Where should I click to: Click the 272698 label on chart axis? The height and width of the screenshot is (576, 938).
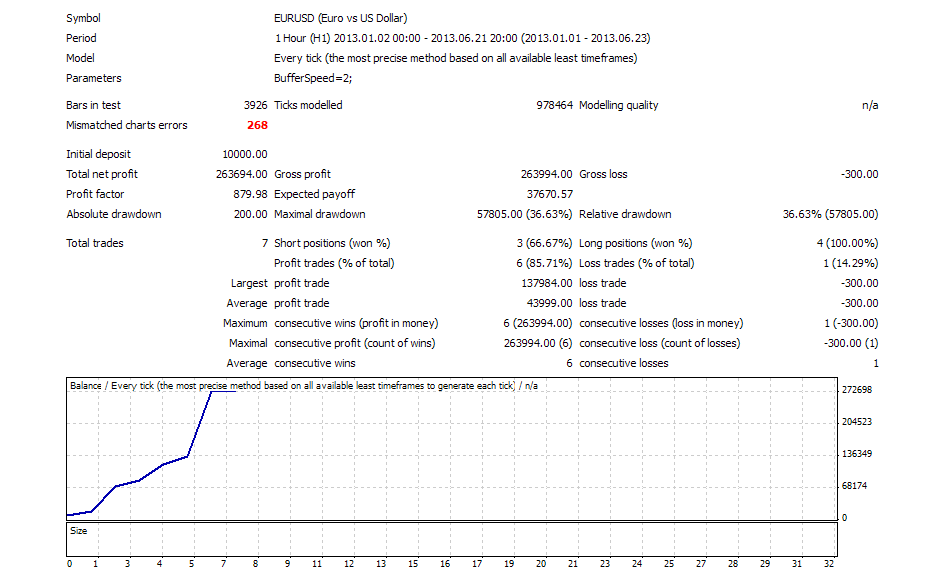pyautogui.click(x=857, y=390)
